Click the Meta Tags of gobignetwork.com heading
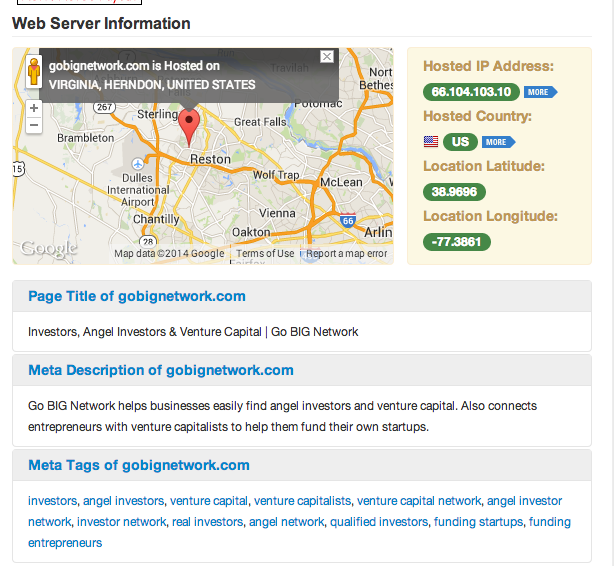The width and height of the screenshot is (614, 566). pos(139,465)
